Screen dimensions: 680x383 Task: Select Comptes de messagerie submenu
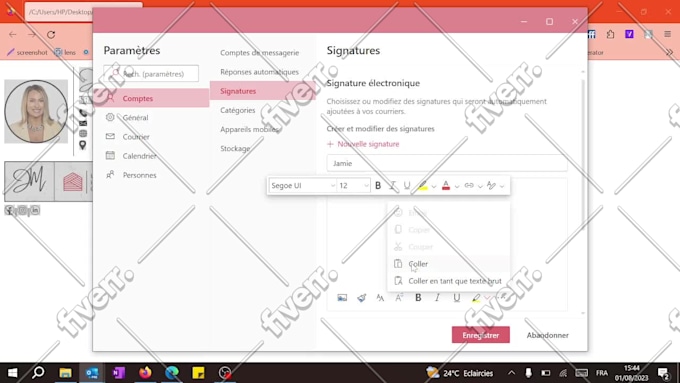tap(259, 52)
